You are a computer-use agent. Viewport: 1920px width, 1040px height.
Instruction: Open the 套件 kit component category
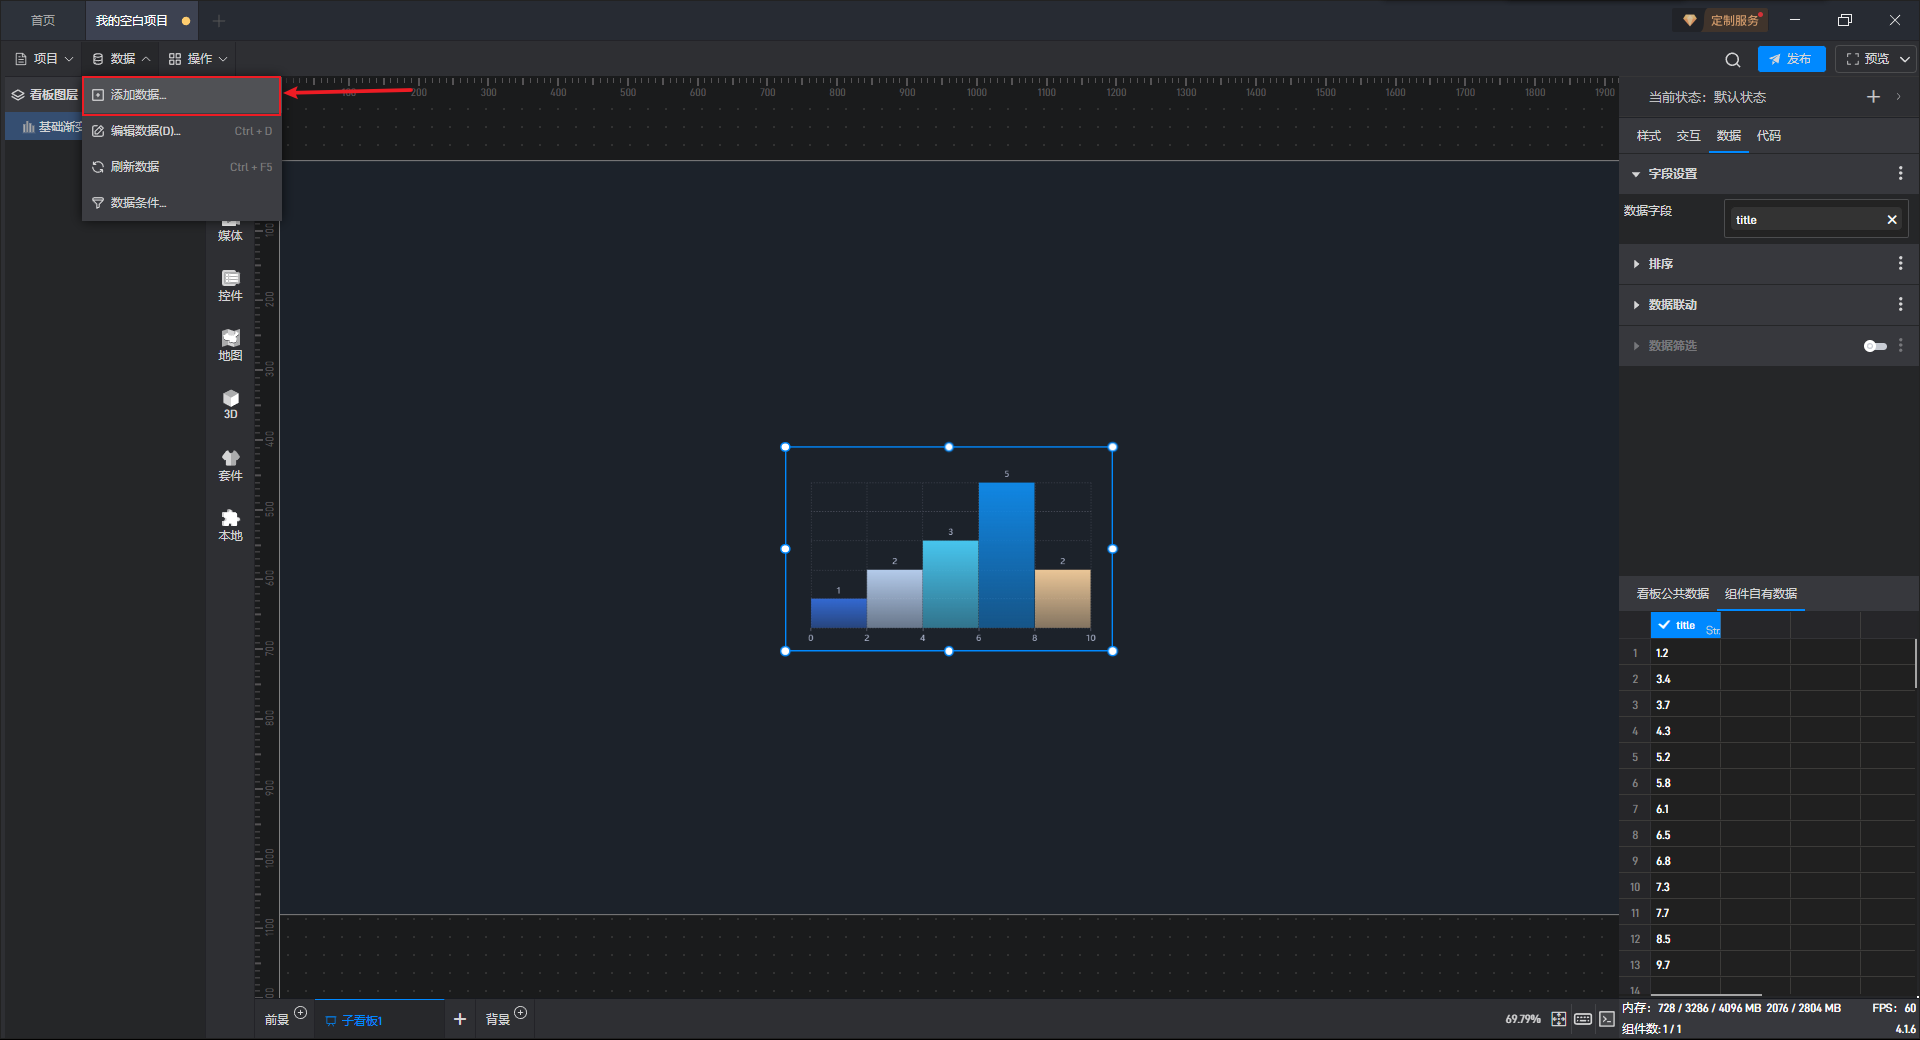click(x=230, y=466)
